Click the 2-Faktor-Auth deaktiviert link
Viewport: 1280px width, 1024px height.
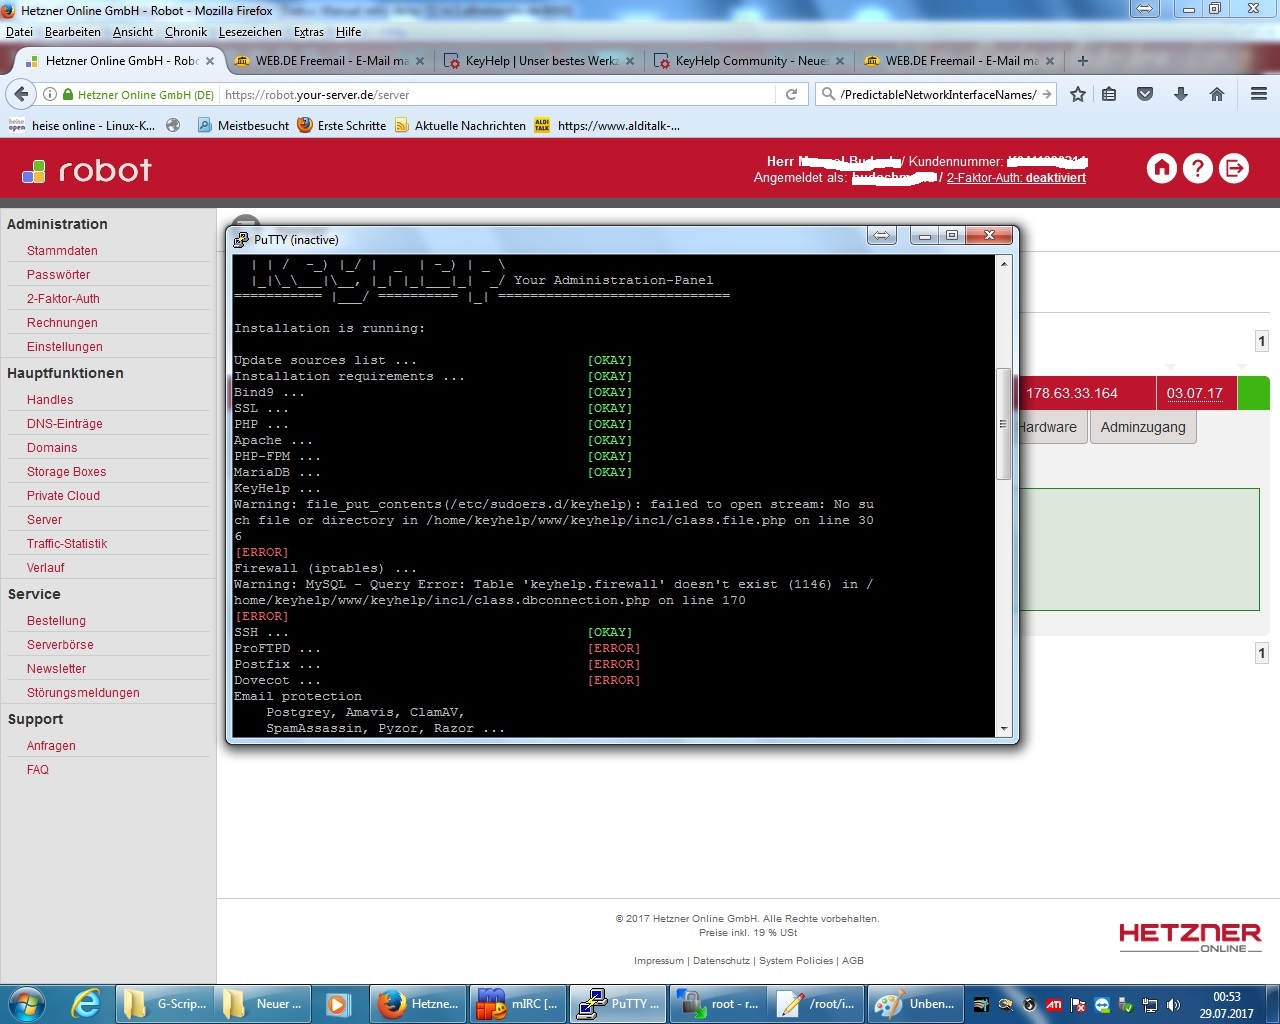[x=1016, y=178]
